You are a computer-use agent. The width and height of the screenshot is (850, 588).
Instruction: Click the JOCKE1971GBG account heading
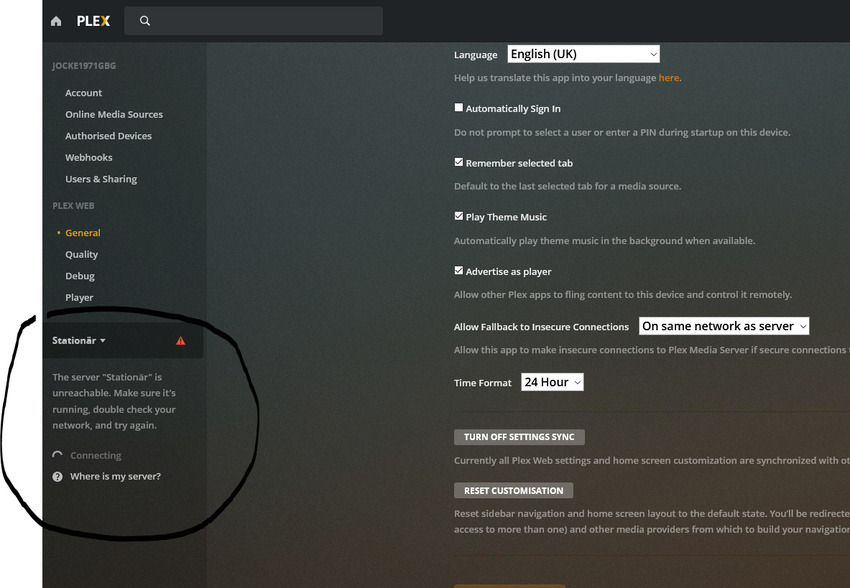tap(84, 66)
